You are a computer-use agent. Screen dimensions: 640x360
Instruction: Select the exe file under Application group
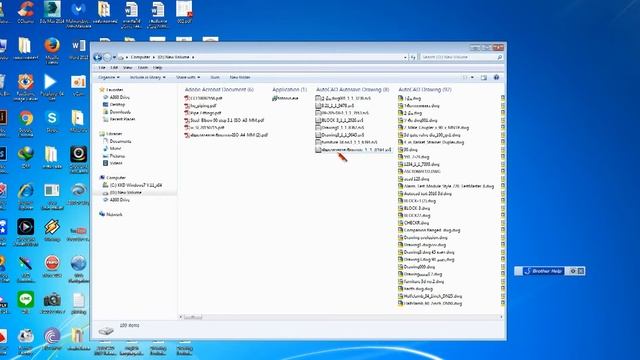coord(285,98)
